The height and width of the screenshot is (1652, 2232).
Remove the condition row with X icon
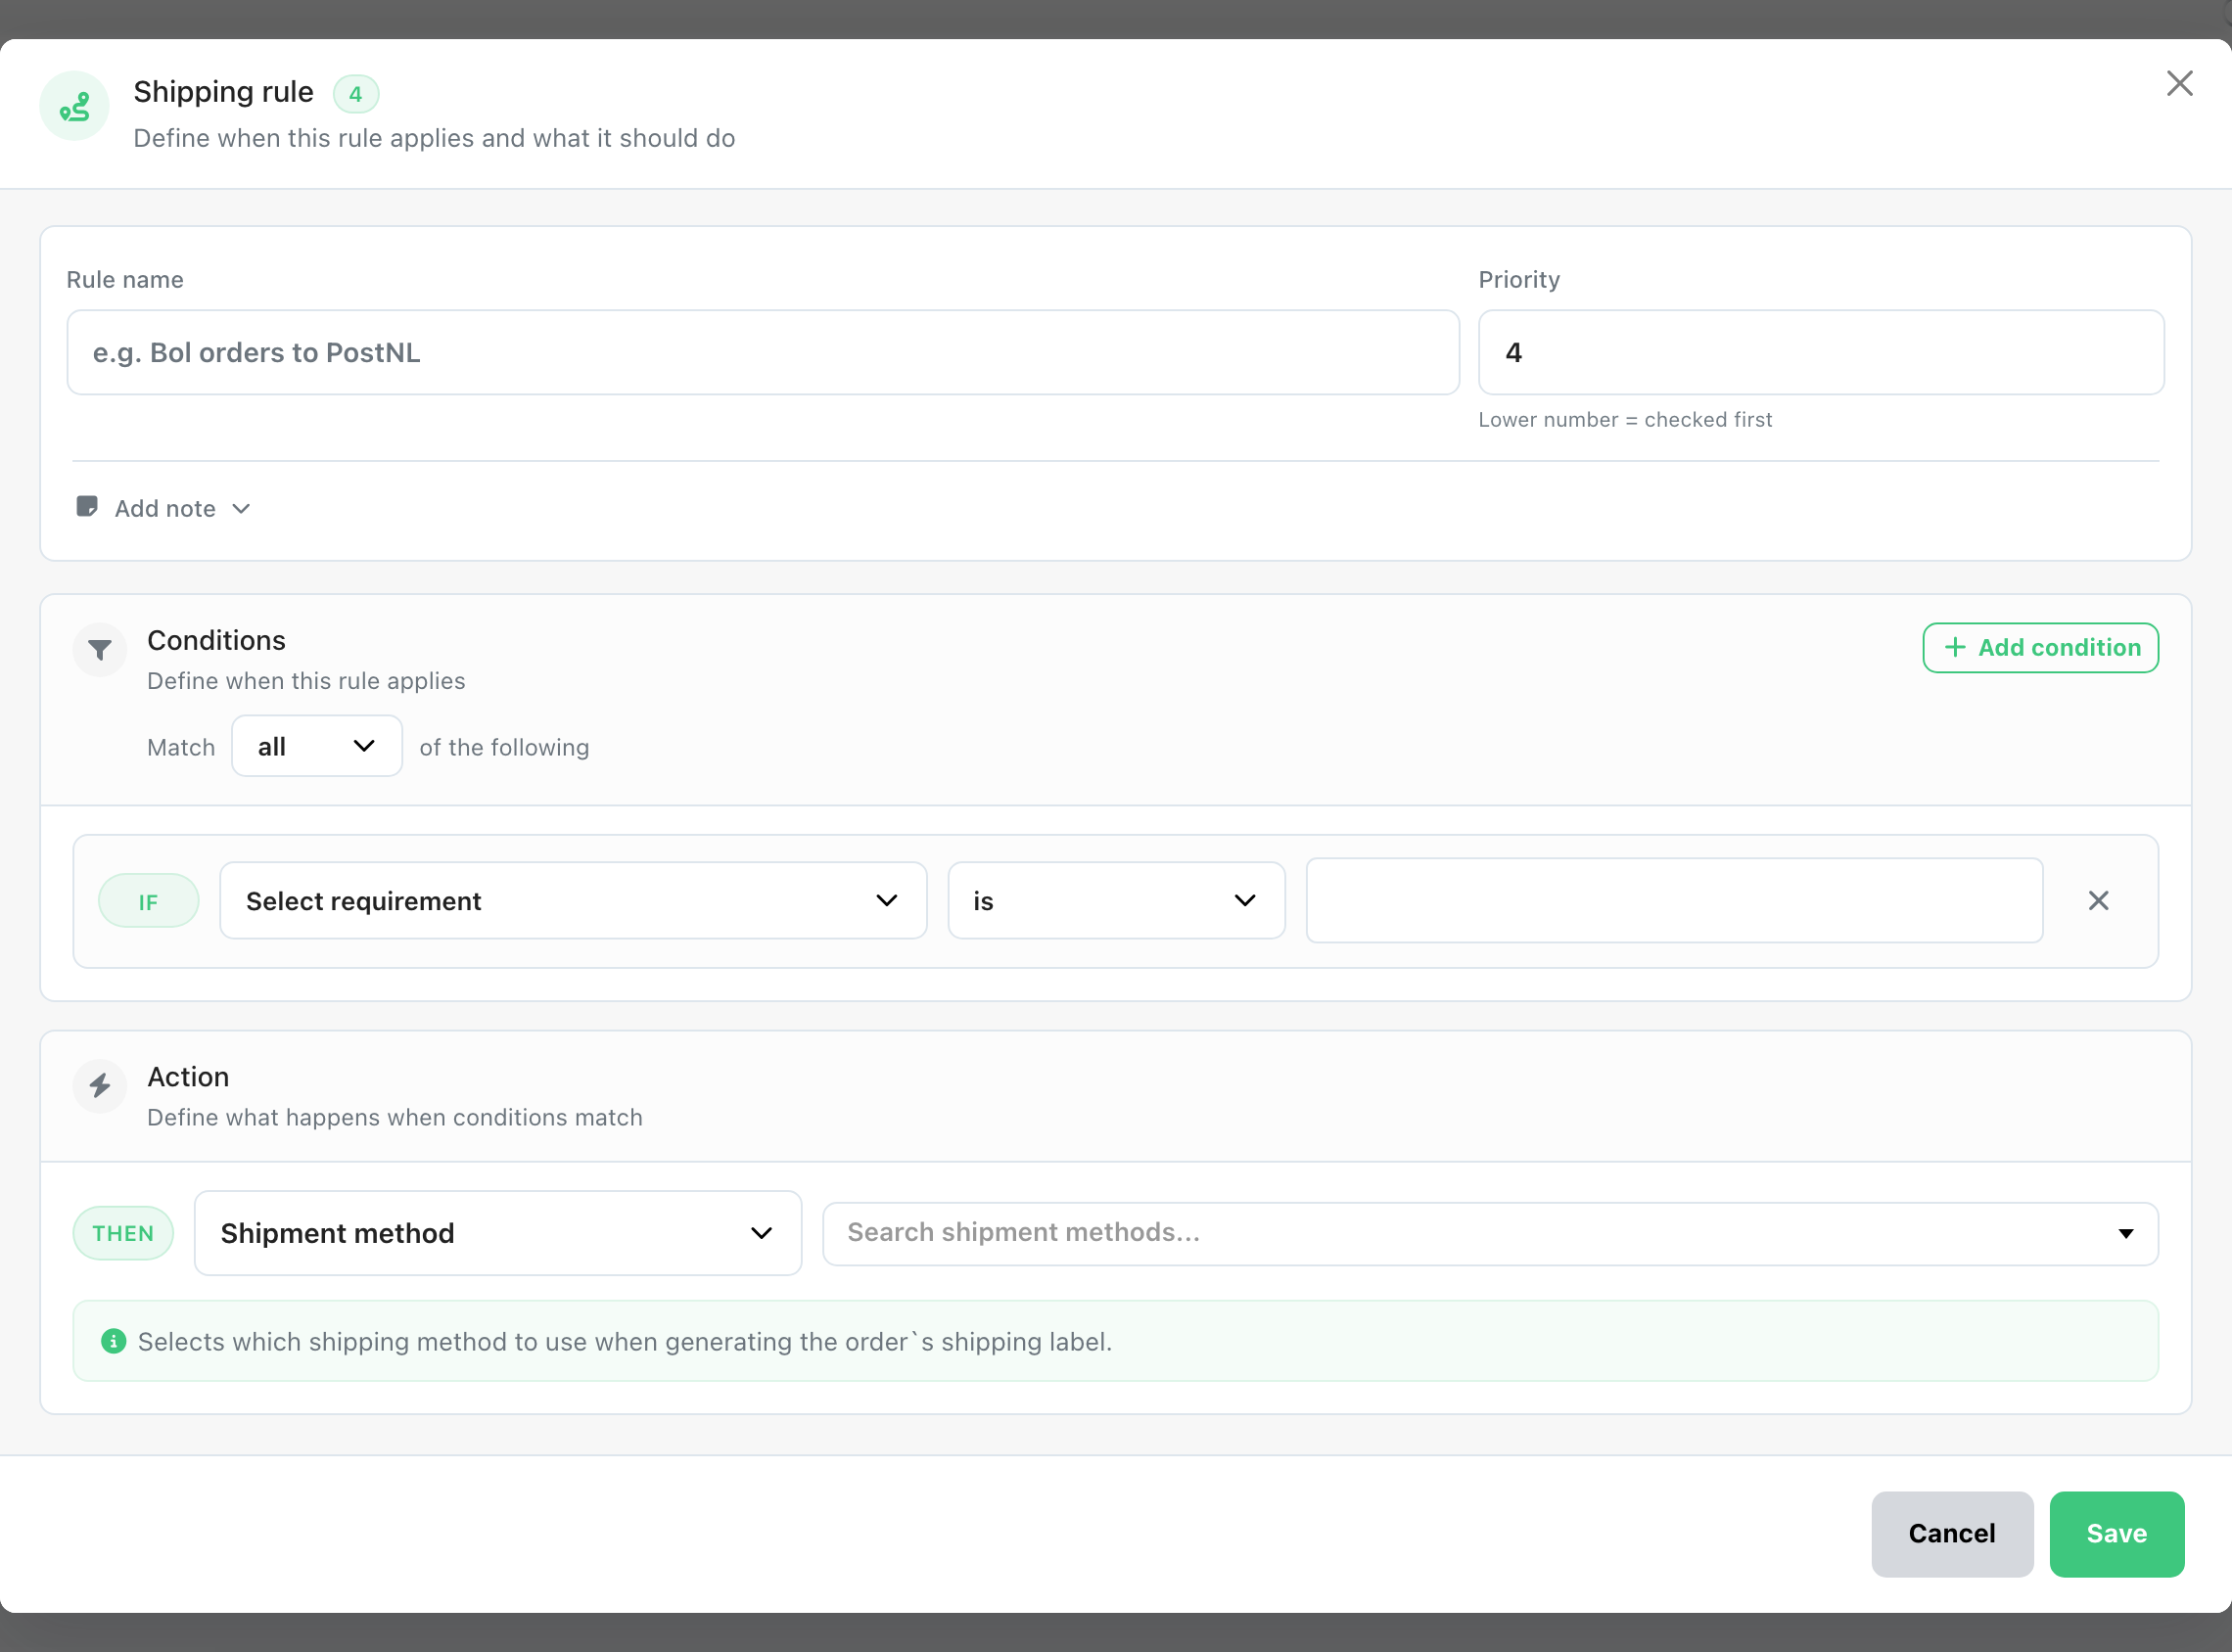coord(2098,901)
